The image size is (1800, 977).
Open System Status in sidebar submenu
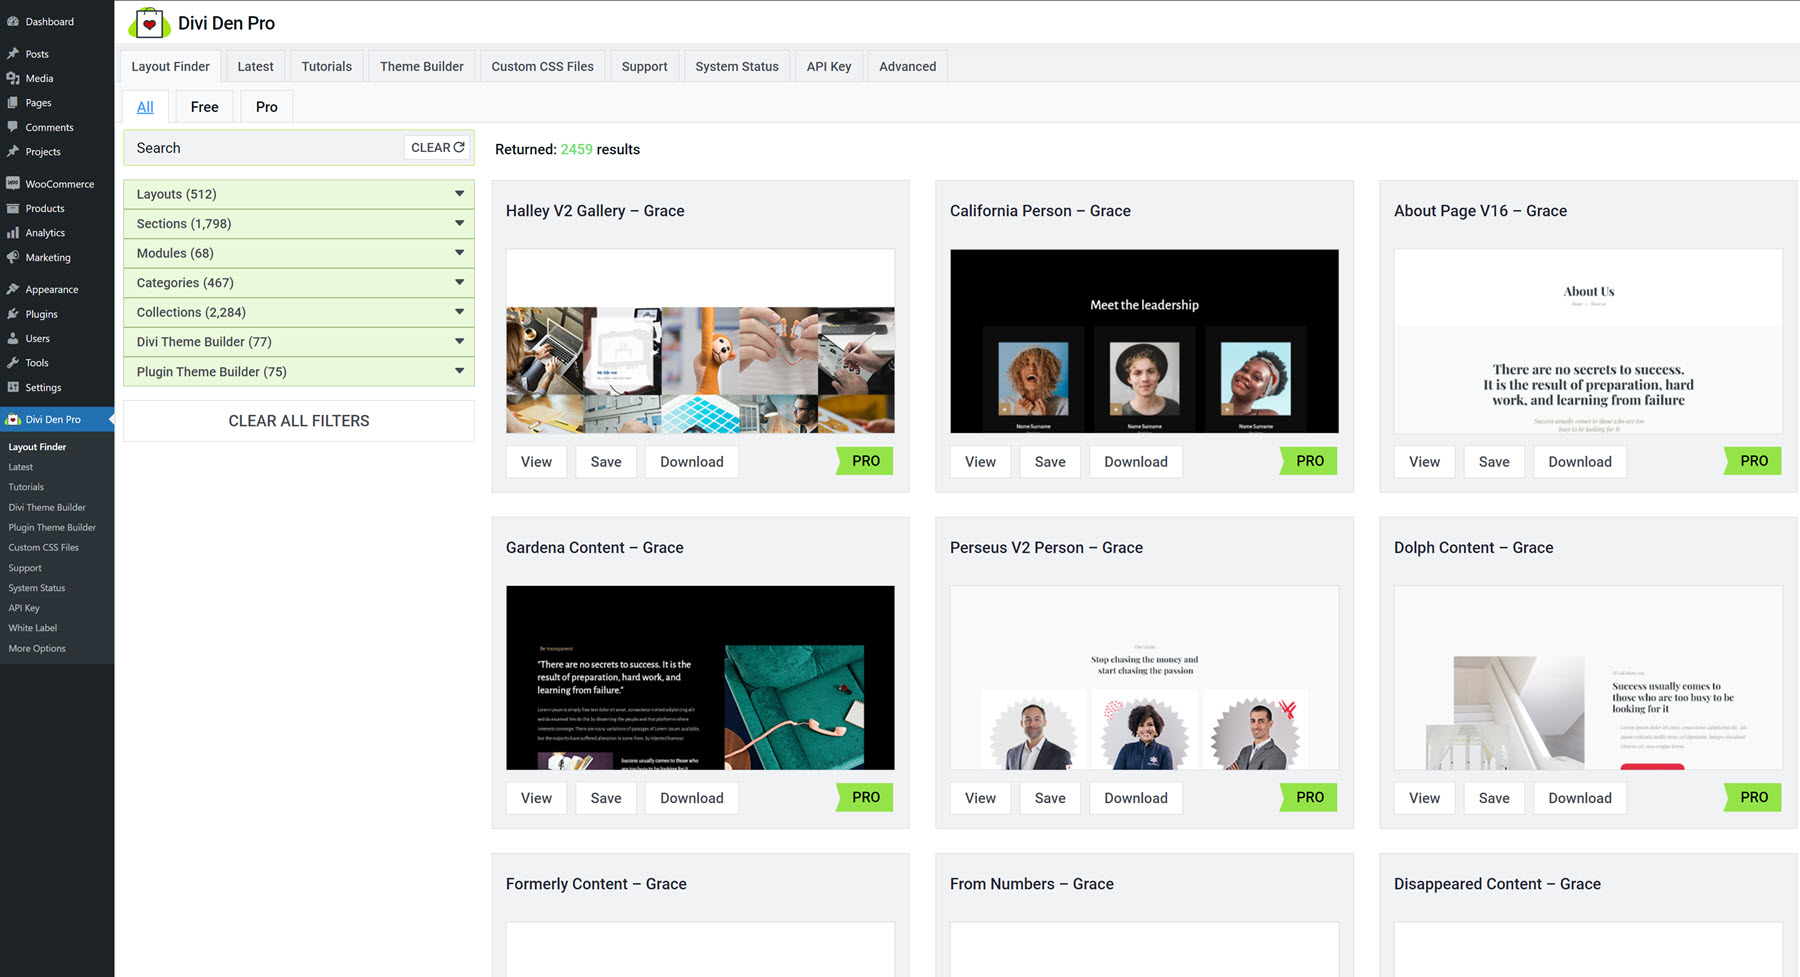click(37, 588)
